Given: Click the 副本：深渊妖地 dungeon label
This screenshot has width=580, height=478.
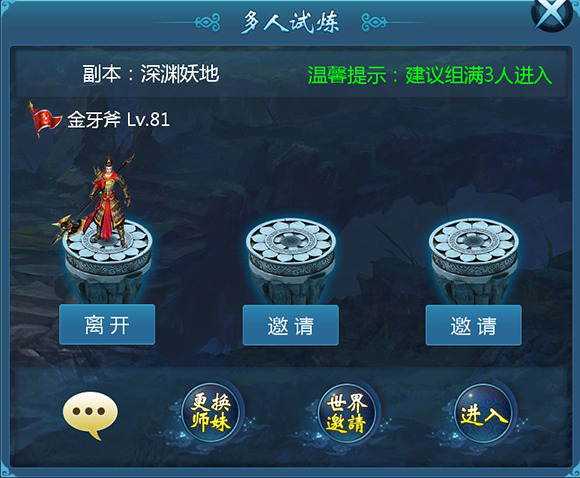Looking at the screenshot, I should coord(151,74).
